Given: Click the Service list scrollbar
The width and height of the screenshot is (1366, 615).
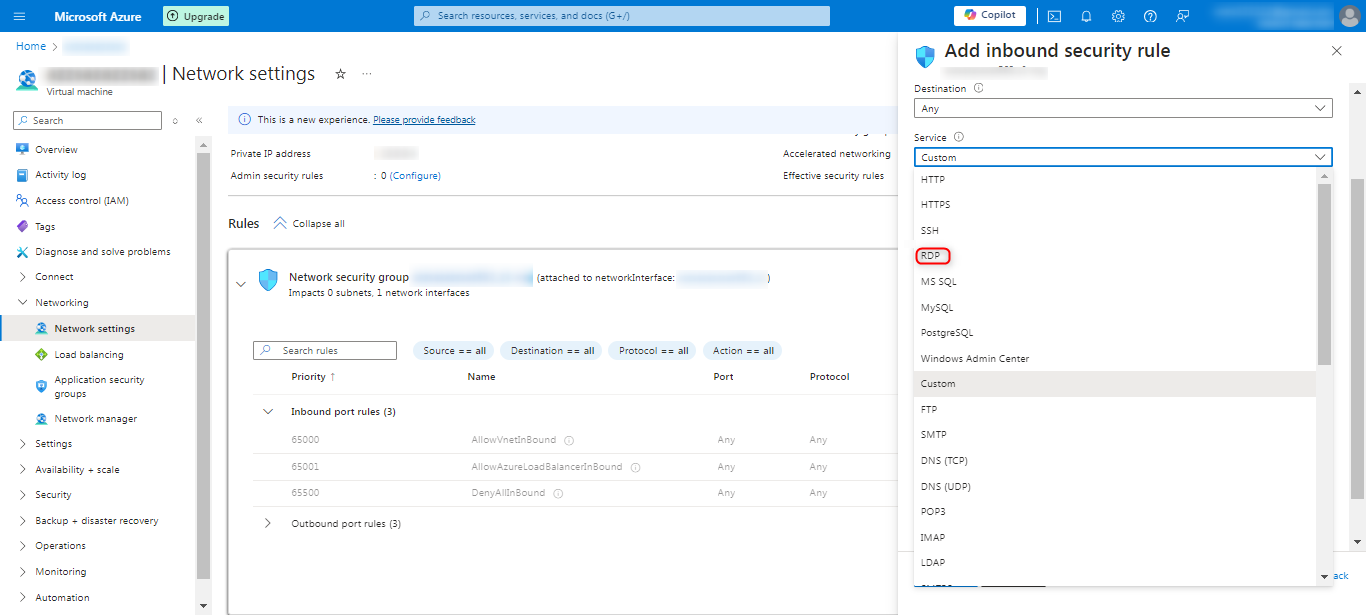Looking at the screenshot, I should [1324, 275].
